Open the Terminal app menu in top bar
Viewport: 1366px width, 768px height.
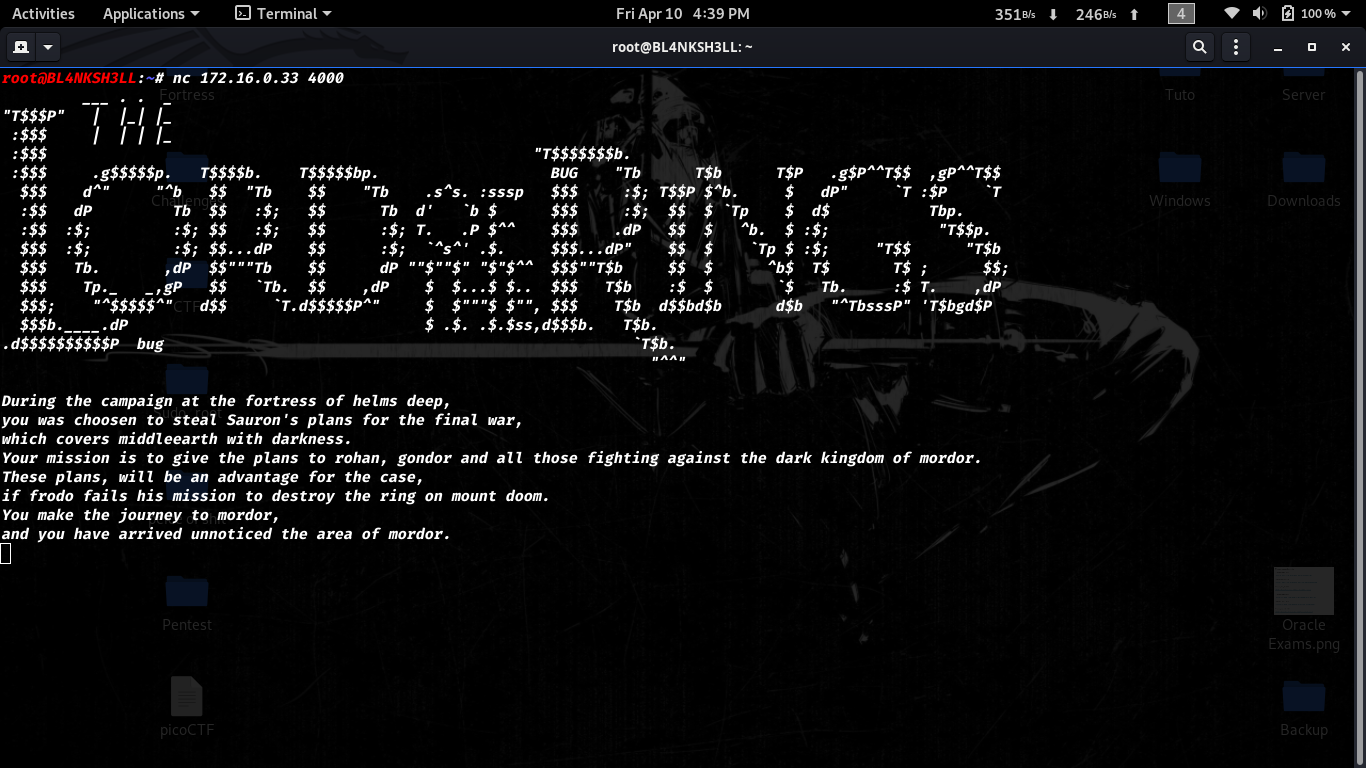coord(283,14)
